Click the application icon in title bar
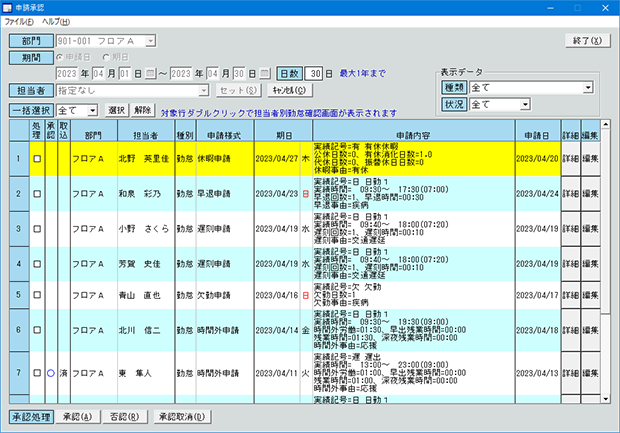This screenshot has height=433, width=620. (x=7, y=8)
